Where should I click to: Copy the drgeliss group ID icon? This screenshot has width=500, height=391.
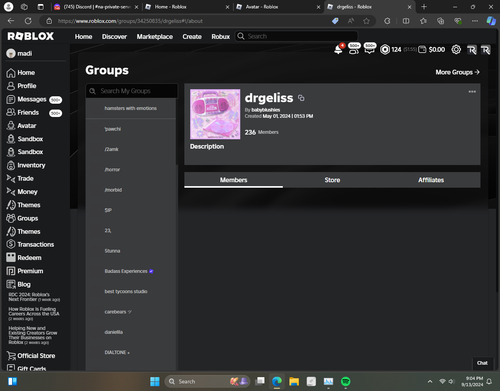tap(301, 98)
